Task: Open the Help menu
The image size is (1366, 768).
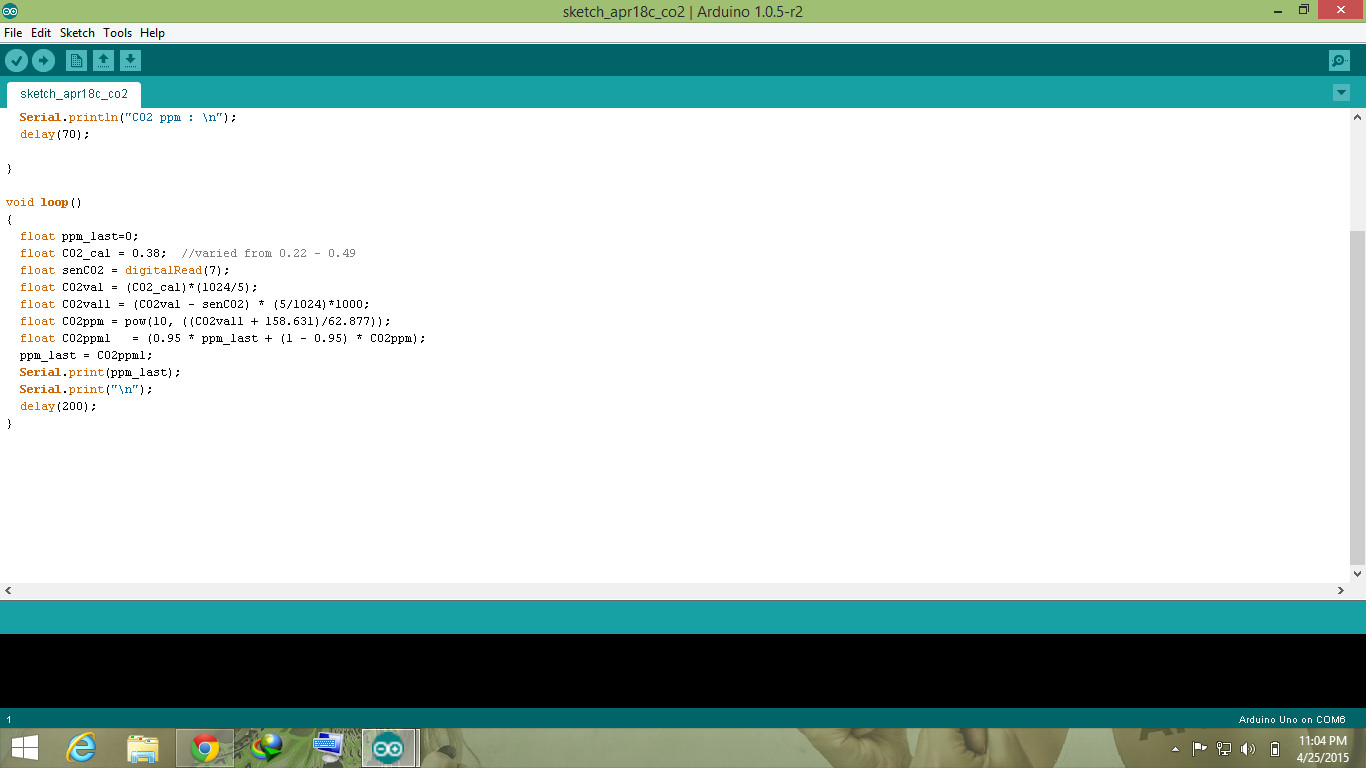Action: (x=152, y=33)
